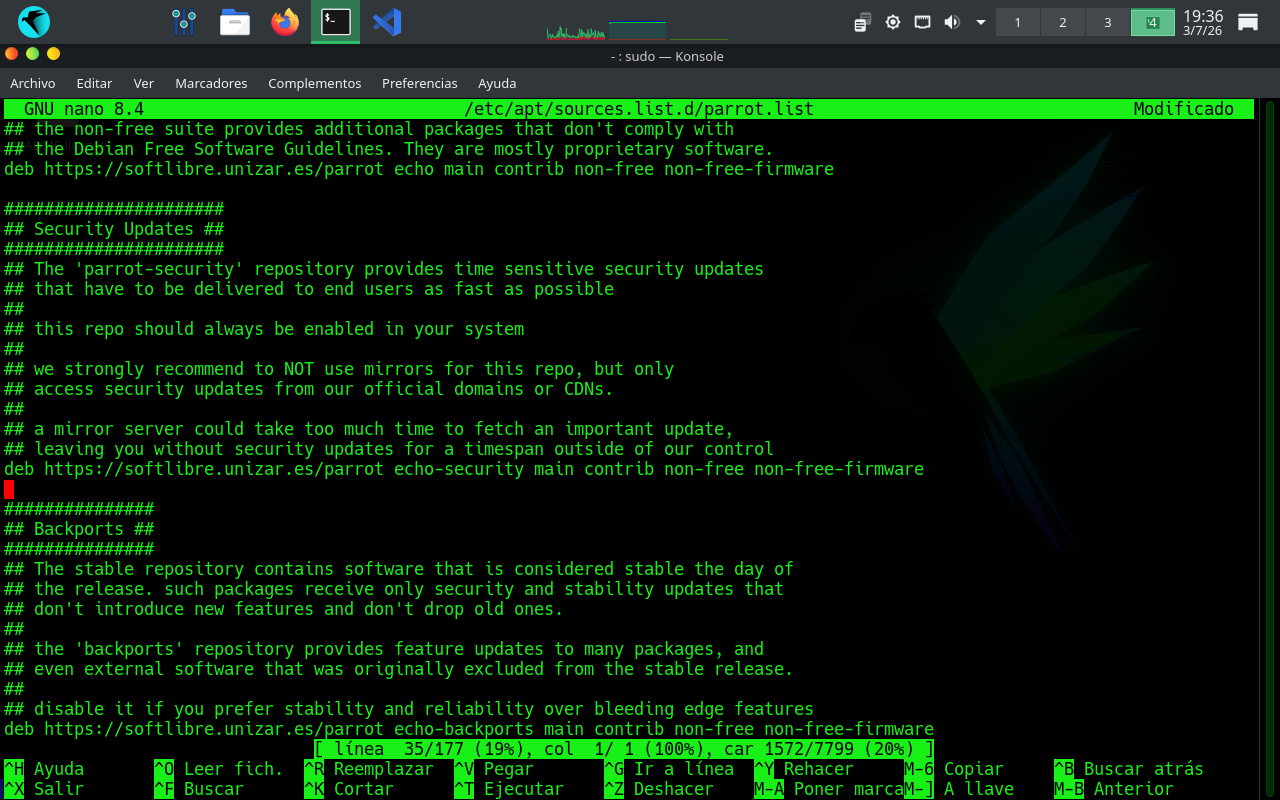Screen dimensions: 1280x800
Task: Open the Editar menu
Action: pyautogui.click(x=94, y=83)
